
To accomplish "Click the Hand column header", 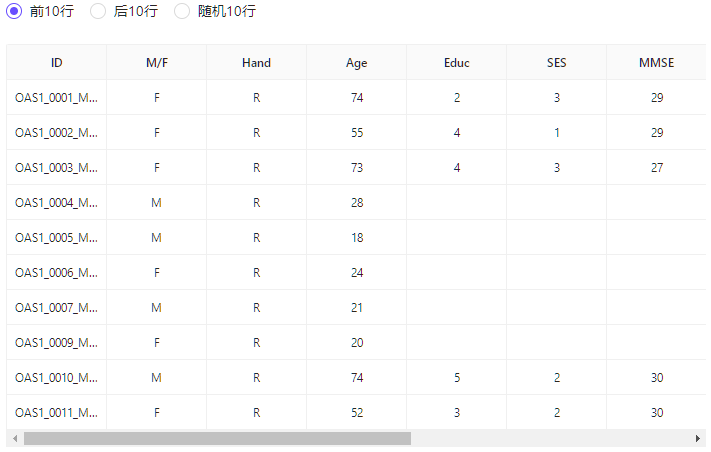I will click(x=256, y=63).
